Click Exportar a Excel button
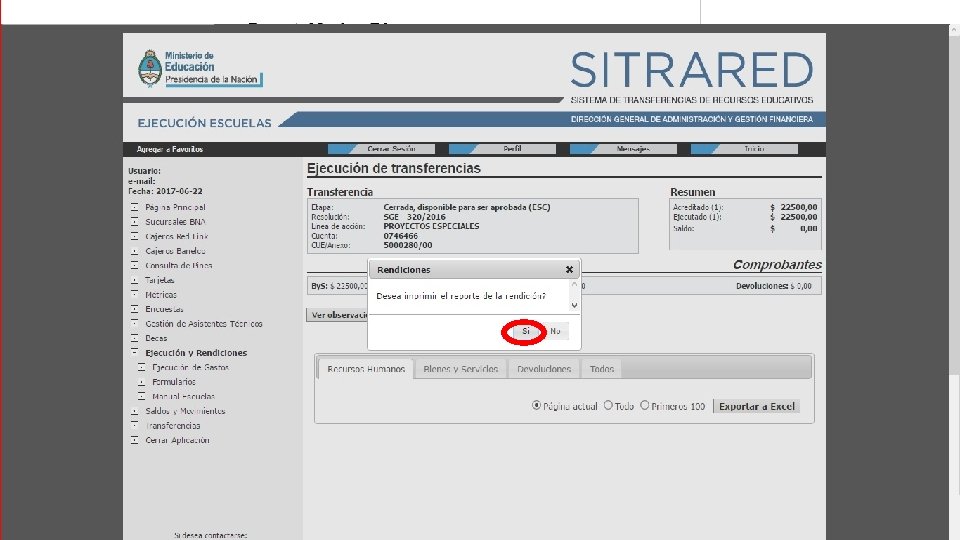This screenshot has height=540, width=960. point(757,407)
